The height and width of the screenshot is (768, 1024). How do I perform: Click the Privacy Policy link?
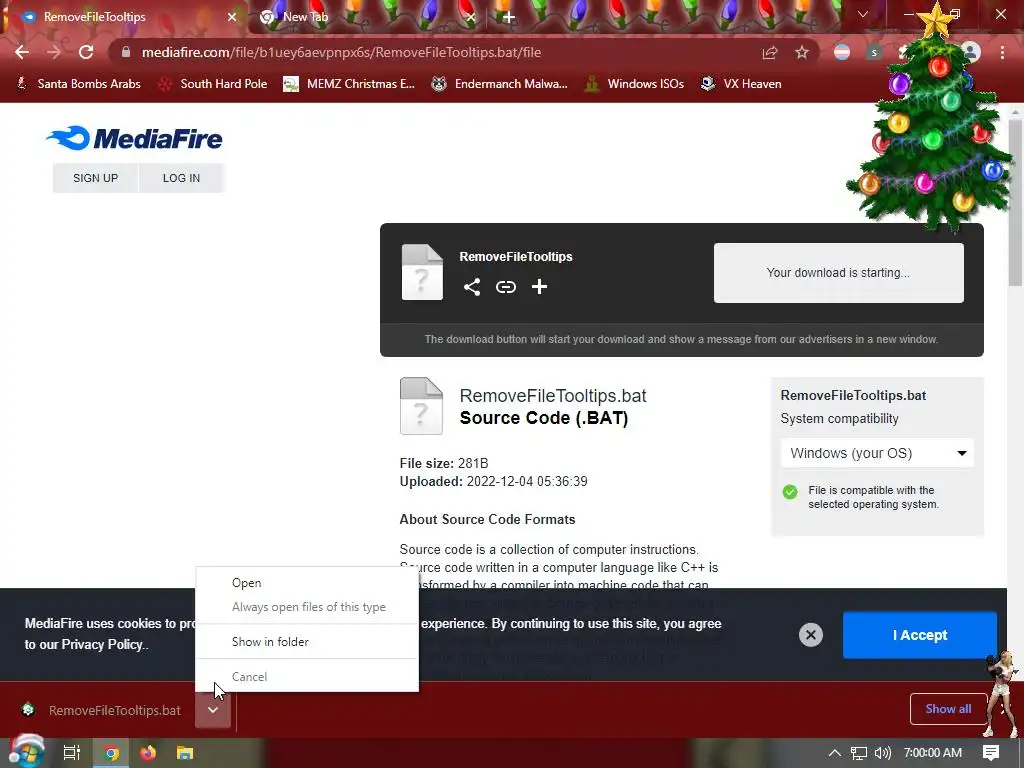(103, 645)
